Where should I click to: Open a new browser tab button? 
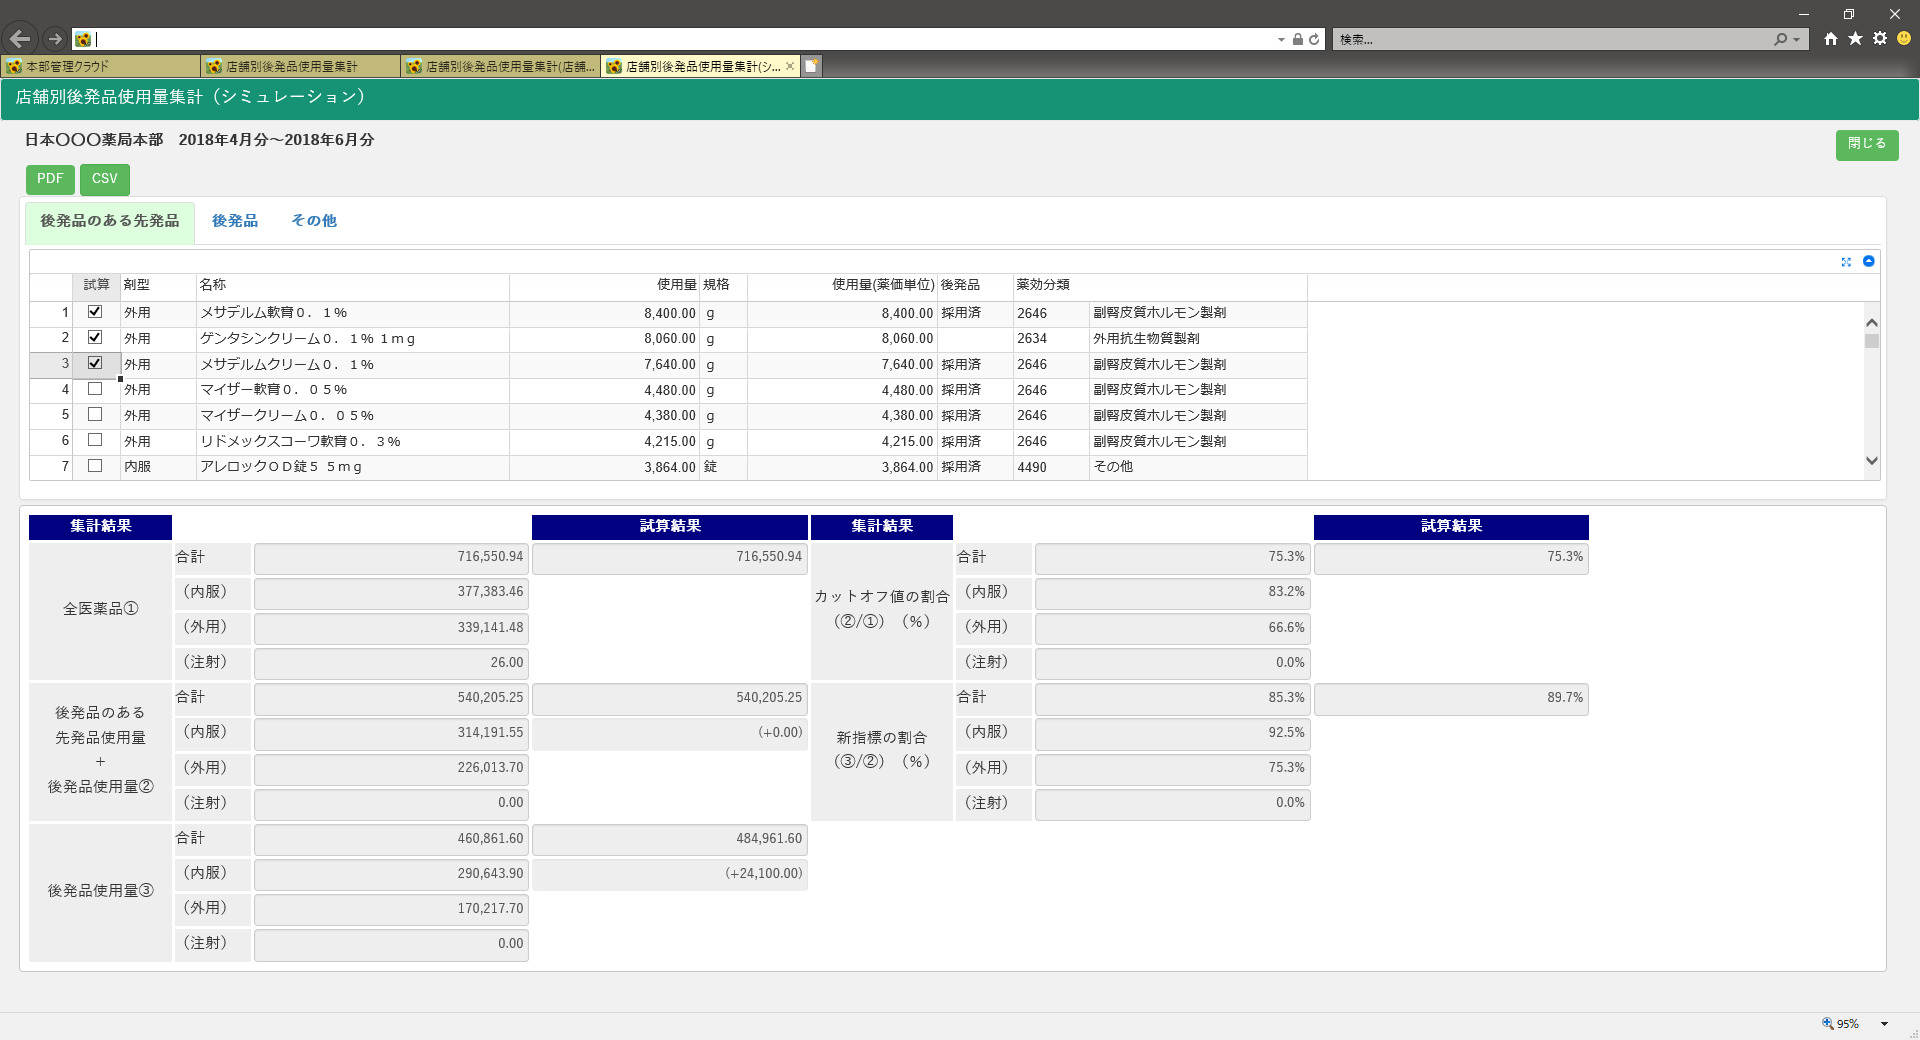point(812,66)
